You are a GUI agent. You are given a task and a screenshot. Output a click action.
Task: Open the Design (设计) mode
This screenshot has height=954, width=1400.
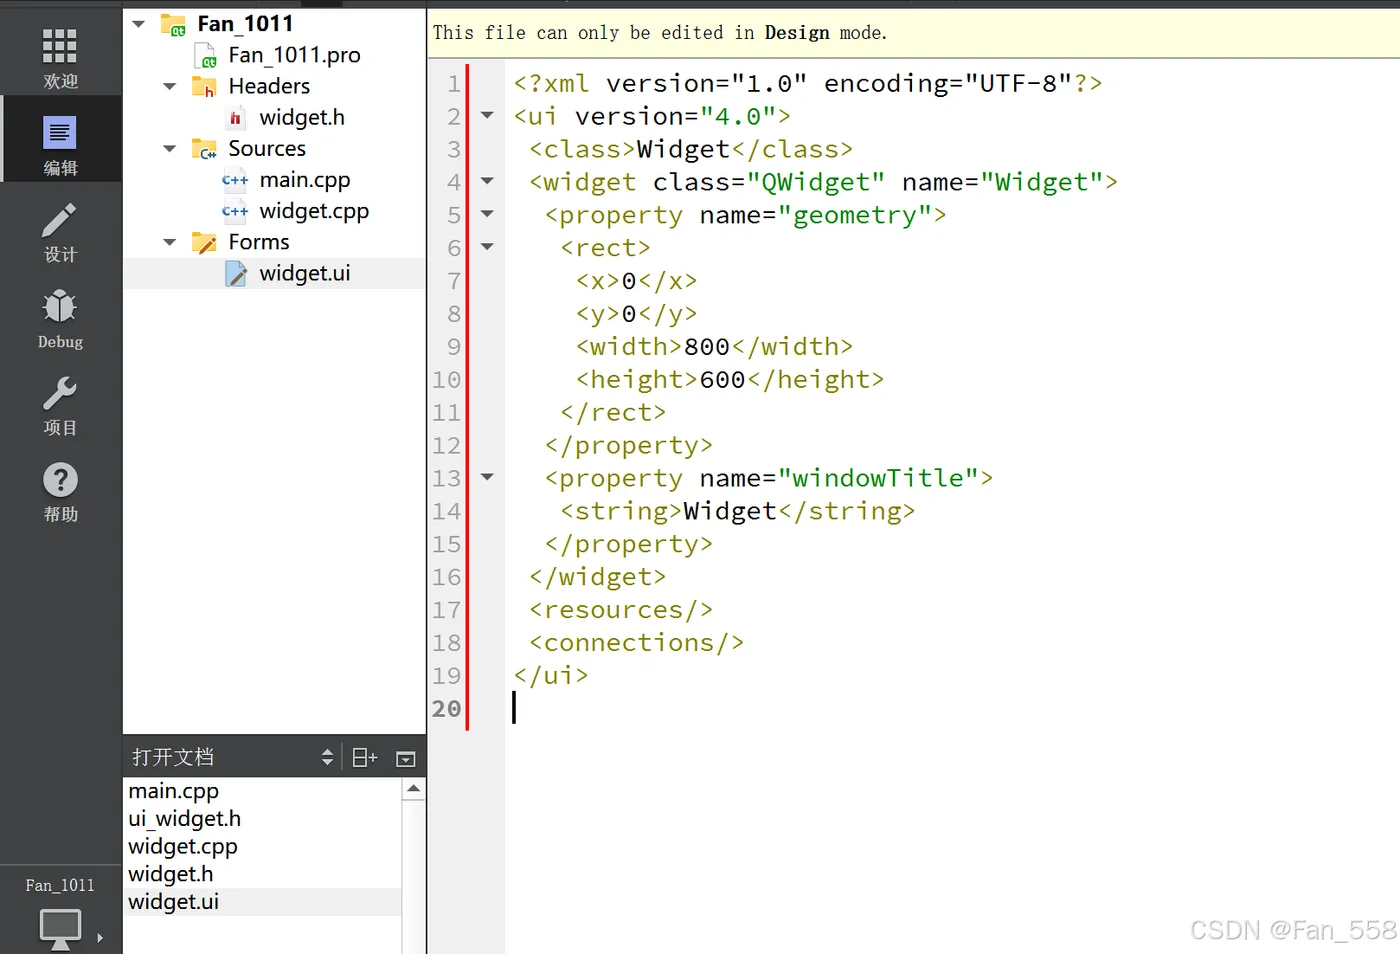click(60, 232)
